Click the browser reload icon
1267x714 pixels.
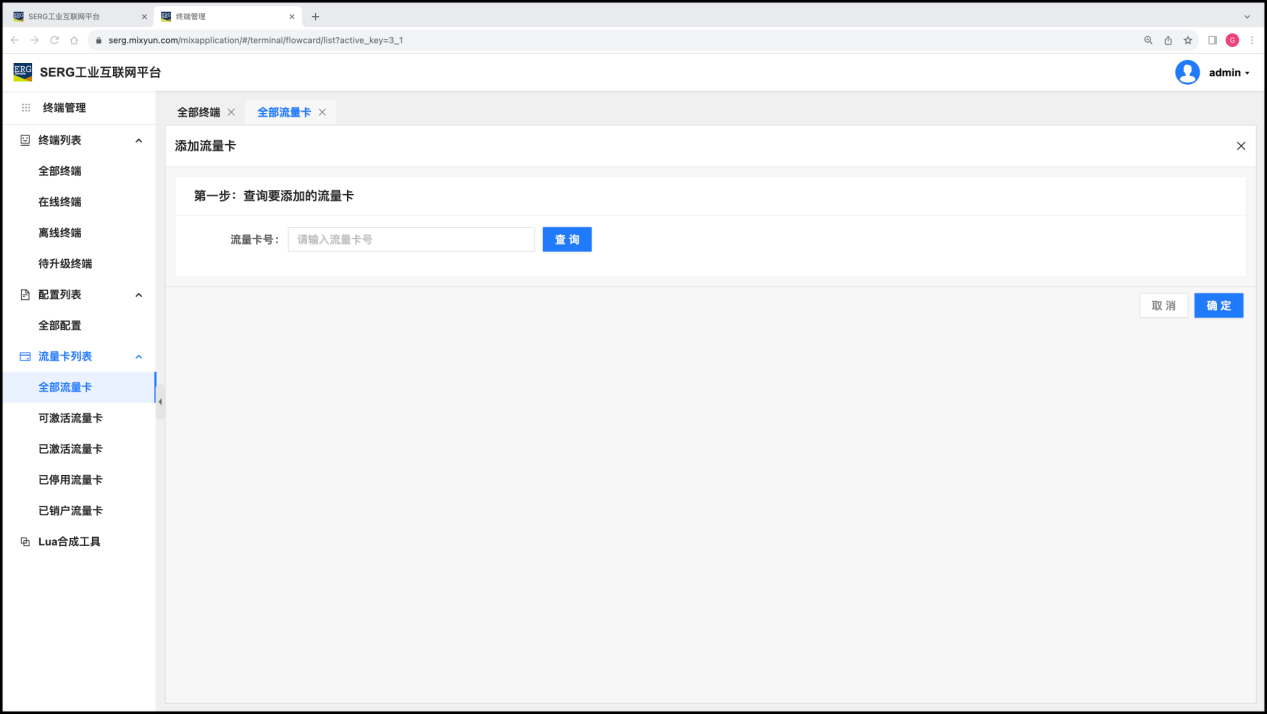(54, 40)
